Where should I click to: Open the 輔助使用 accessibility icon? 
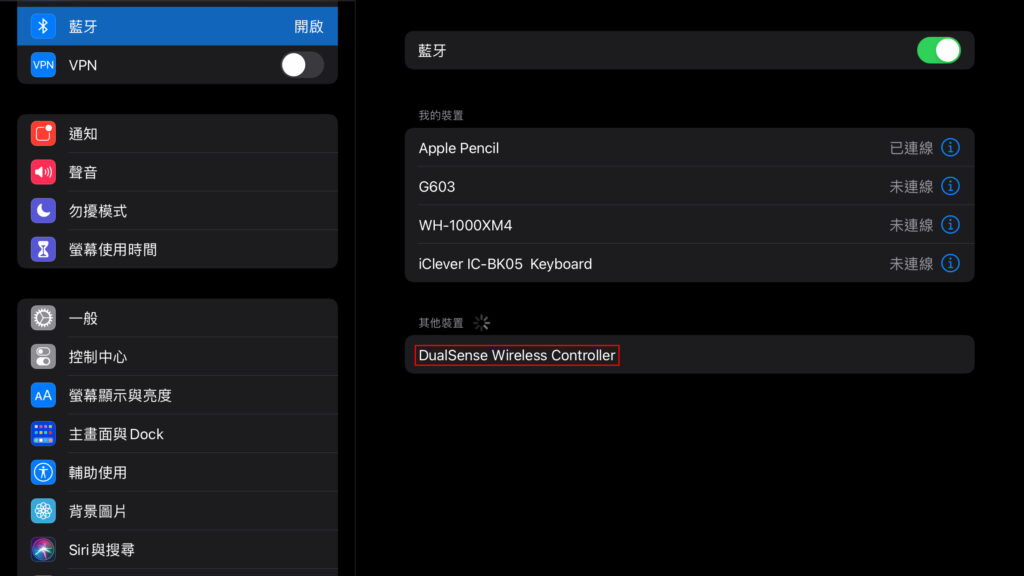43,472
